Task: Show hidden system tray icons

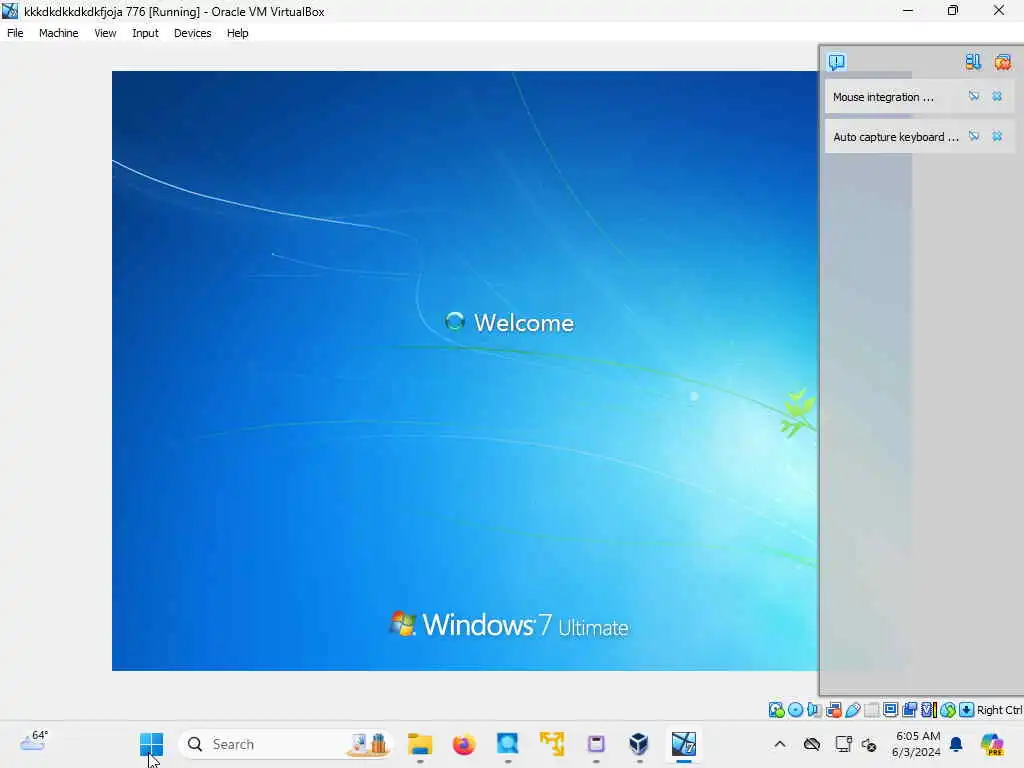Action: (780, 744)
